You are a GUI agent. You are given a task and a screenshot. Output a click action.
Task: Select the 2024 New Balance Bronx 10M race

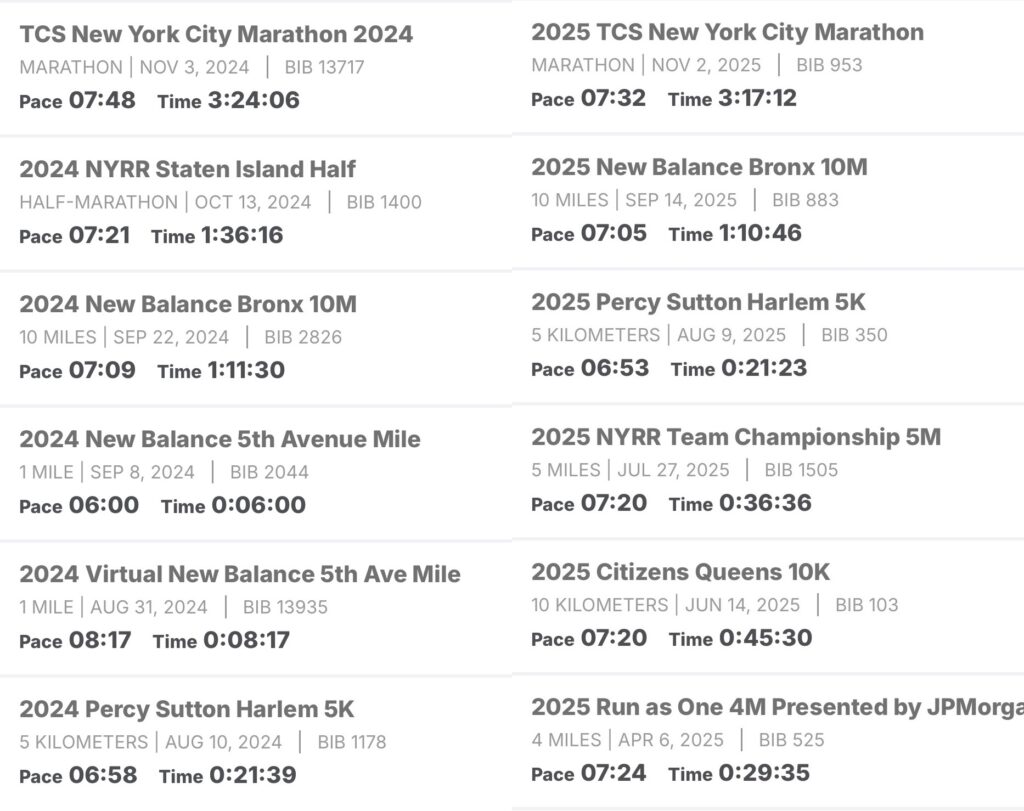[x=188, y=304]
